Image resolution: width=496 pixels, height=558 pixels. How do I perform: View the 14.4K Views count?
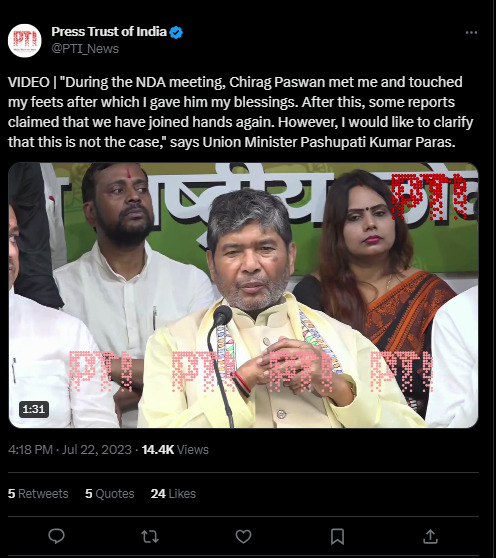click(x=175, y=449)
